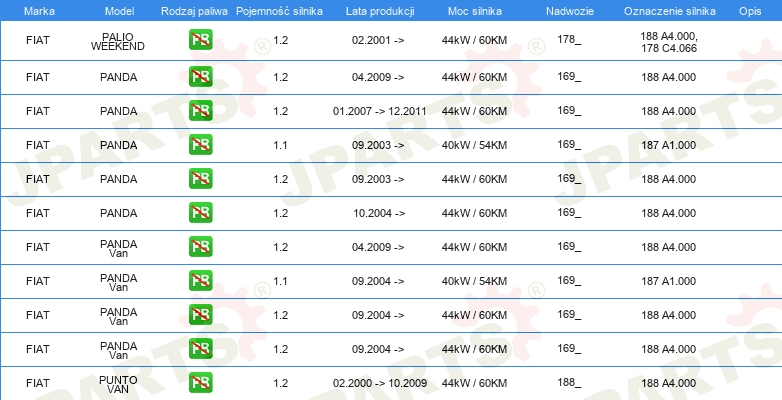Click 187 A1.000 in the PANDA 09.2003 row
Image resolution: width=782 pixels, height=400 pixels.
(x=668, y=145)
